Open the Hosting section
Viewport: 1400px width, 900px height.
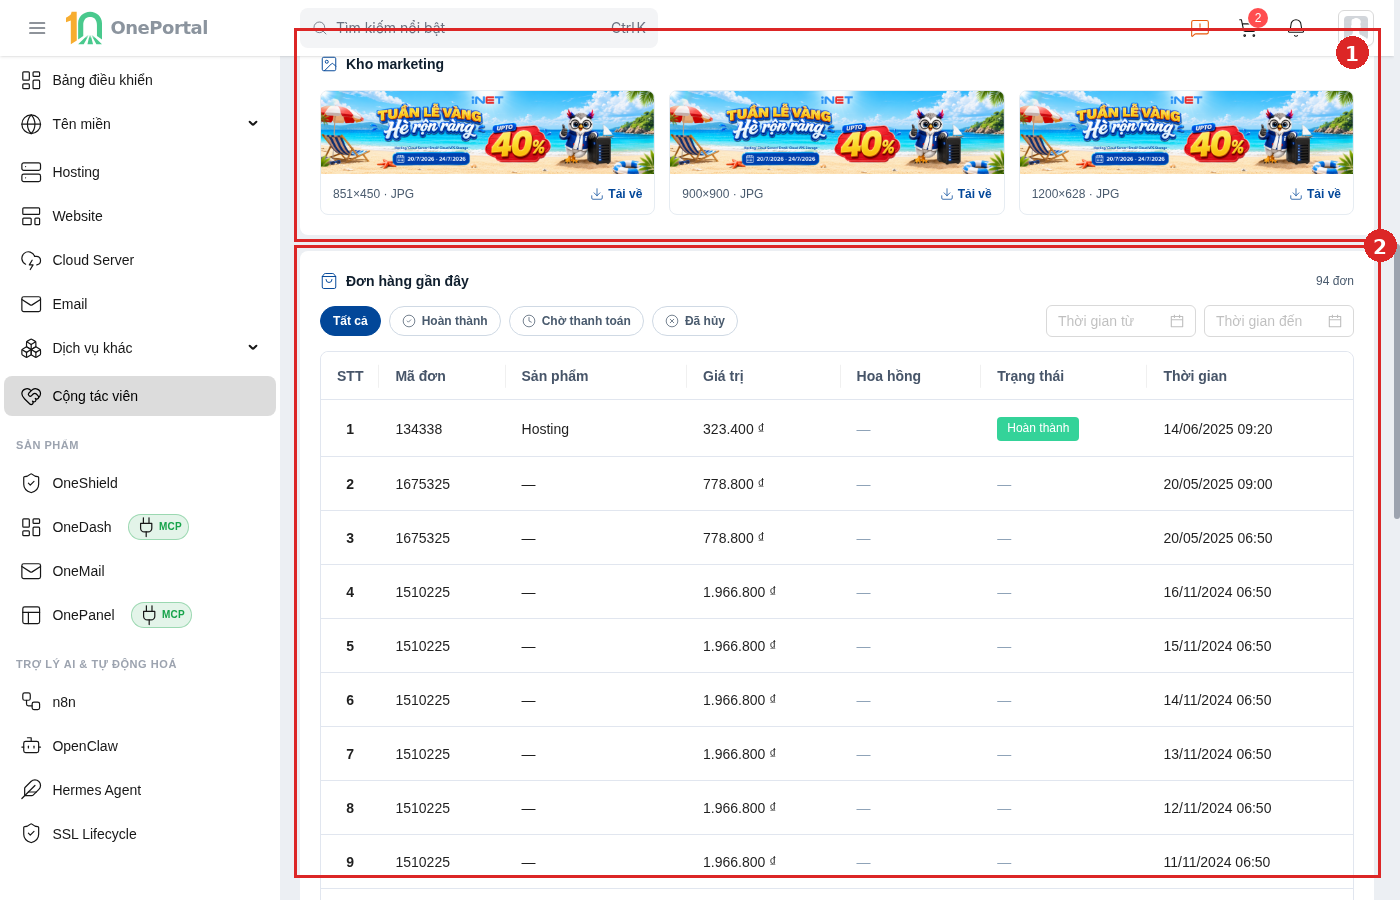(140, 172)
